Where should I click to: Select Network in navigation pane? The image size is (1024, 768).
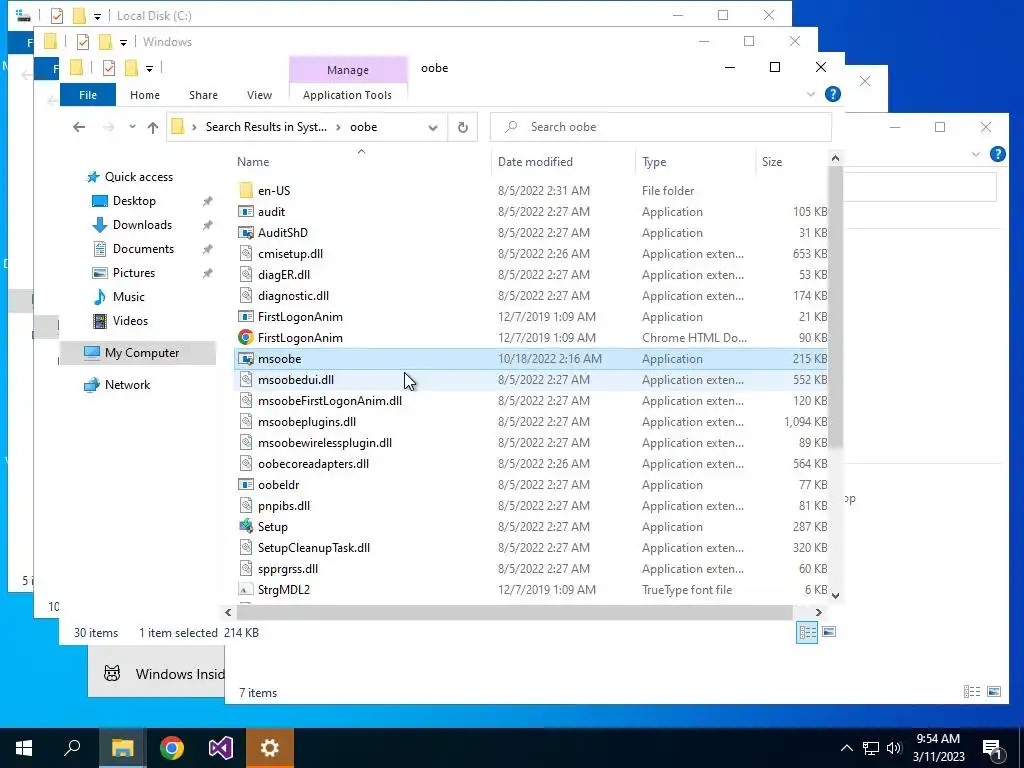click(x=127, y=385)
